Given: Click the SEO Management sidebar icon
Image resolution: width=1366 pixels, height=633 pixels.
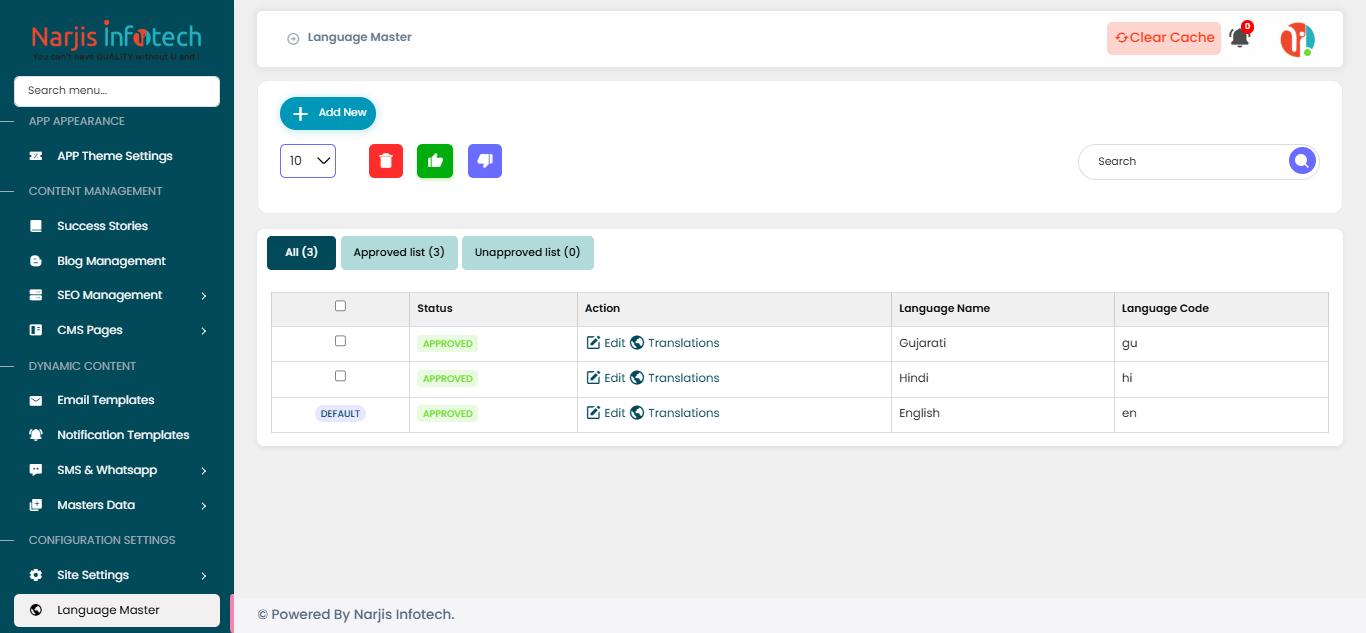Looking at the screenshot, I should click(x=36, y=295).
